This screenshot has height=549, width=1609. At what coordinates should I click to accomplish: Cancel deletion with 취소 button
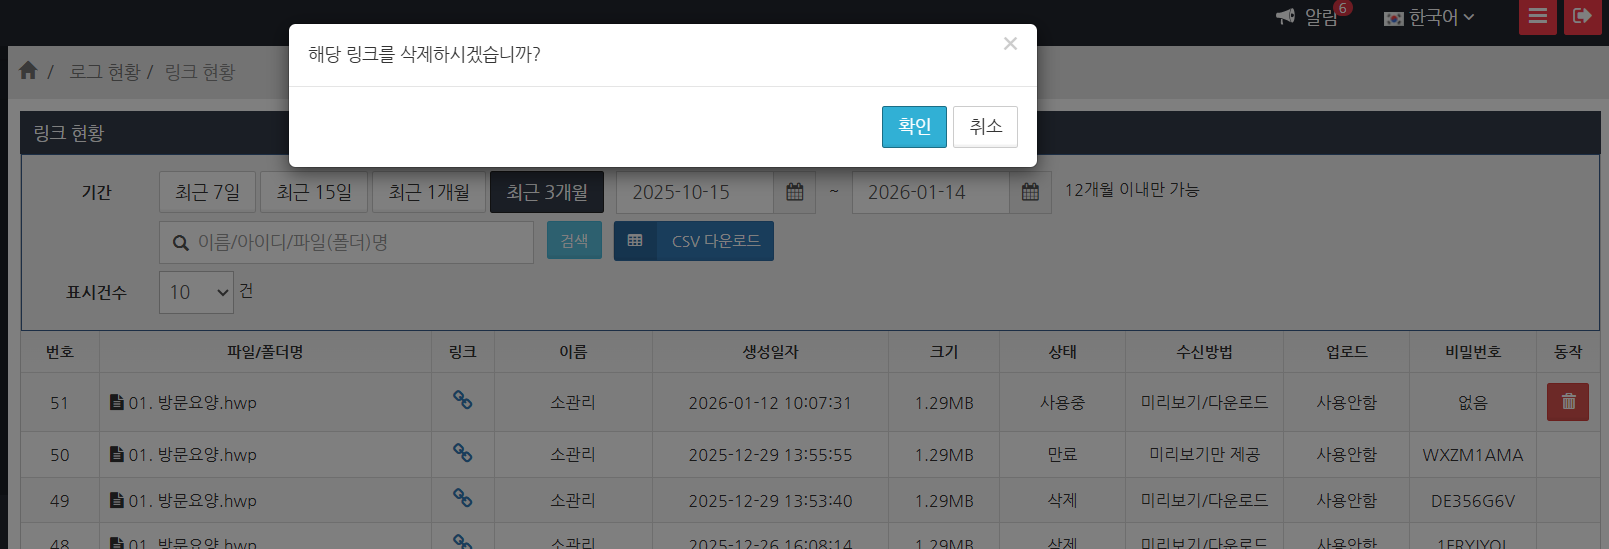[x=985, y=127]
